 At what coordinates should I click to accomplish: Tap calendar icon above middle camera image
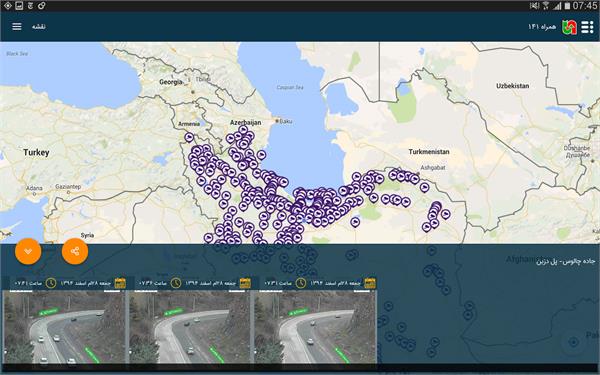(x=245, y=283)
